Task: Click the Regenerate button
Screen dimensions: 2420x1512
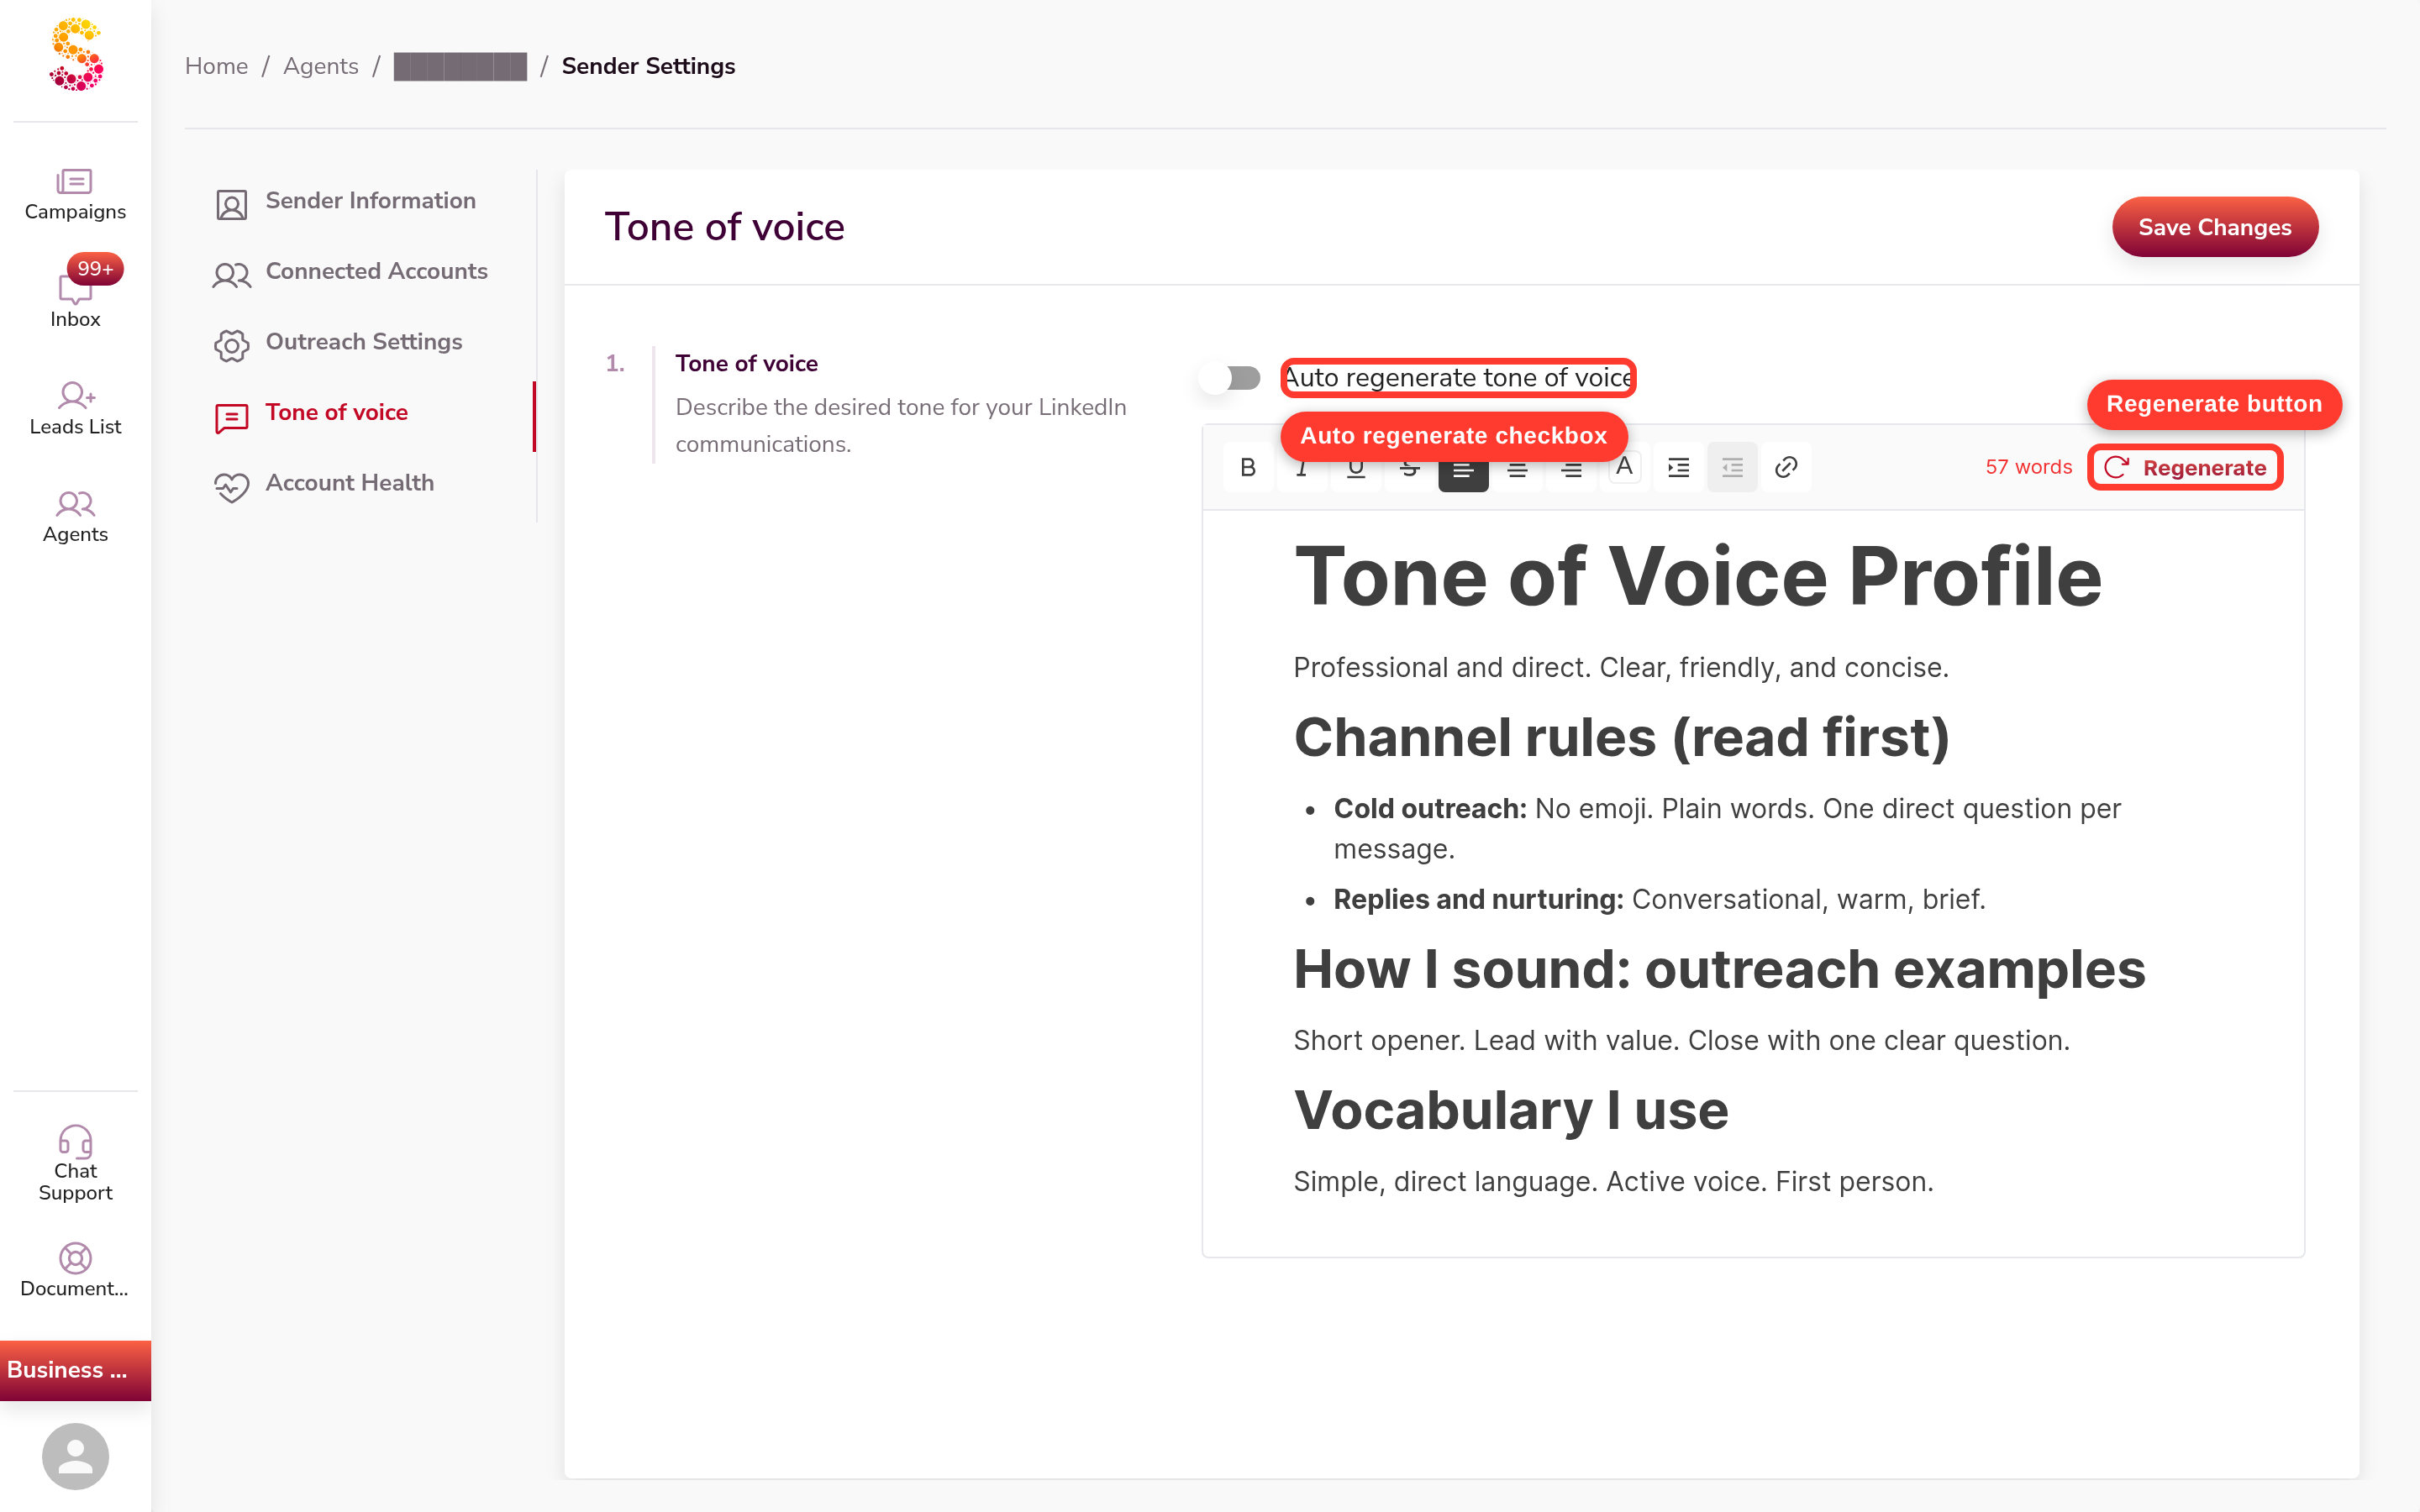Action: point(2185,468)
